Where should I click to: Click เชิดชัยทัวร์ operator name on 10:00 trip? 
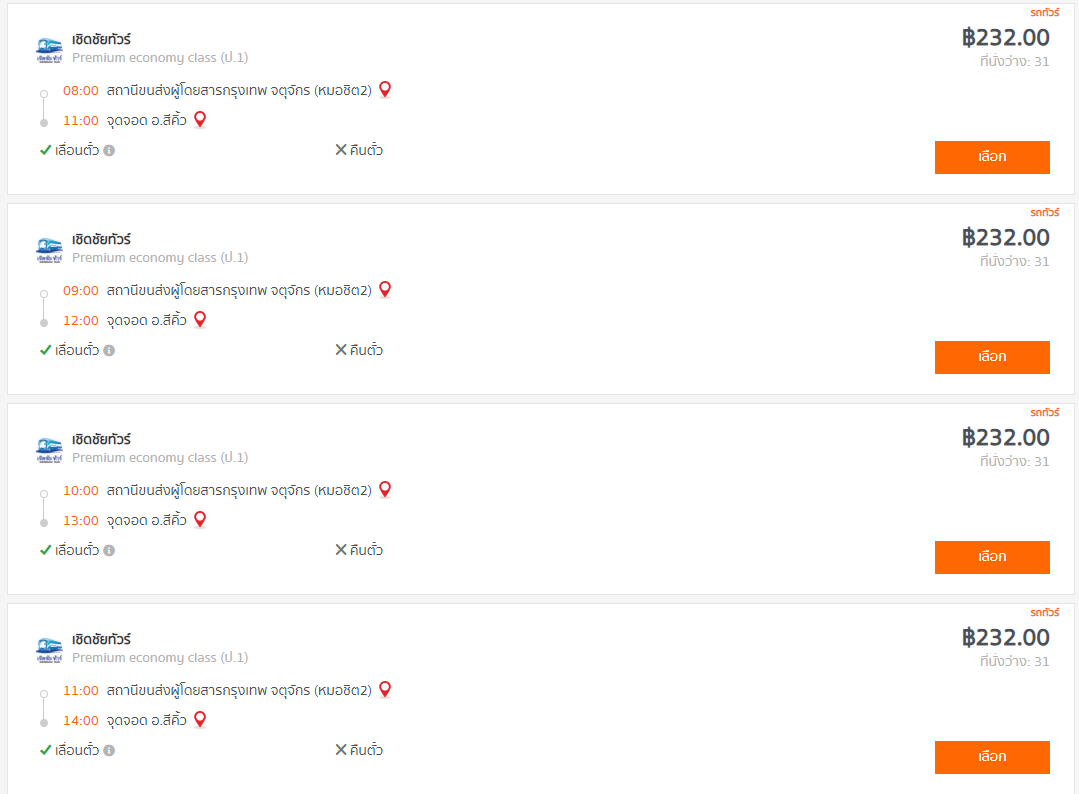coord(101,439)
